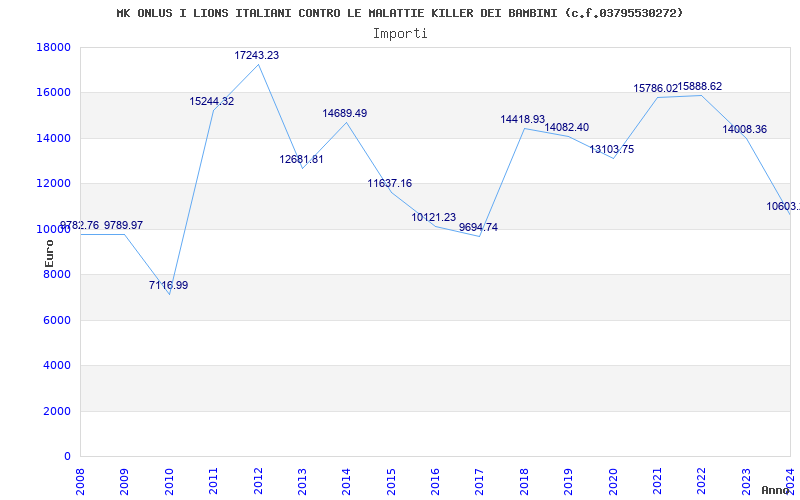Click the data label 10121.23
The height and width of the screenshot is (500, 800).
point(434,218)
